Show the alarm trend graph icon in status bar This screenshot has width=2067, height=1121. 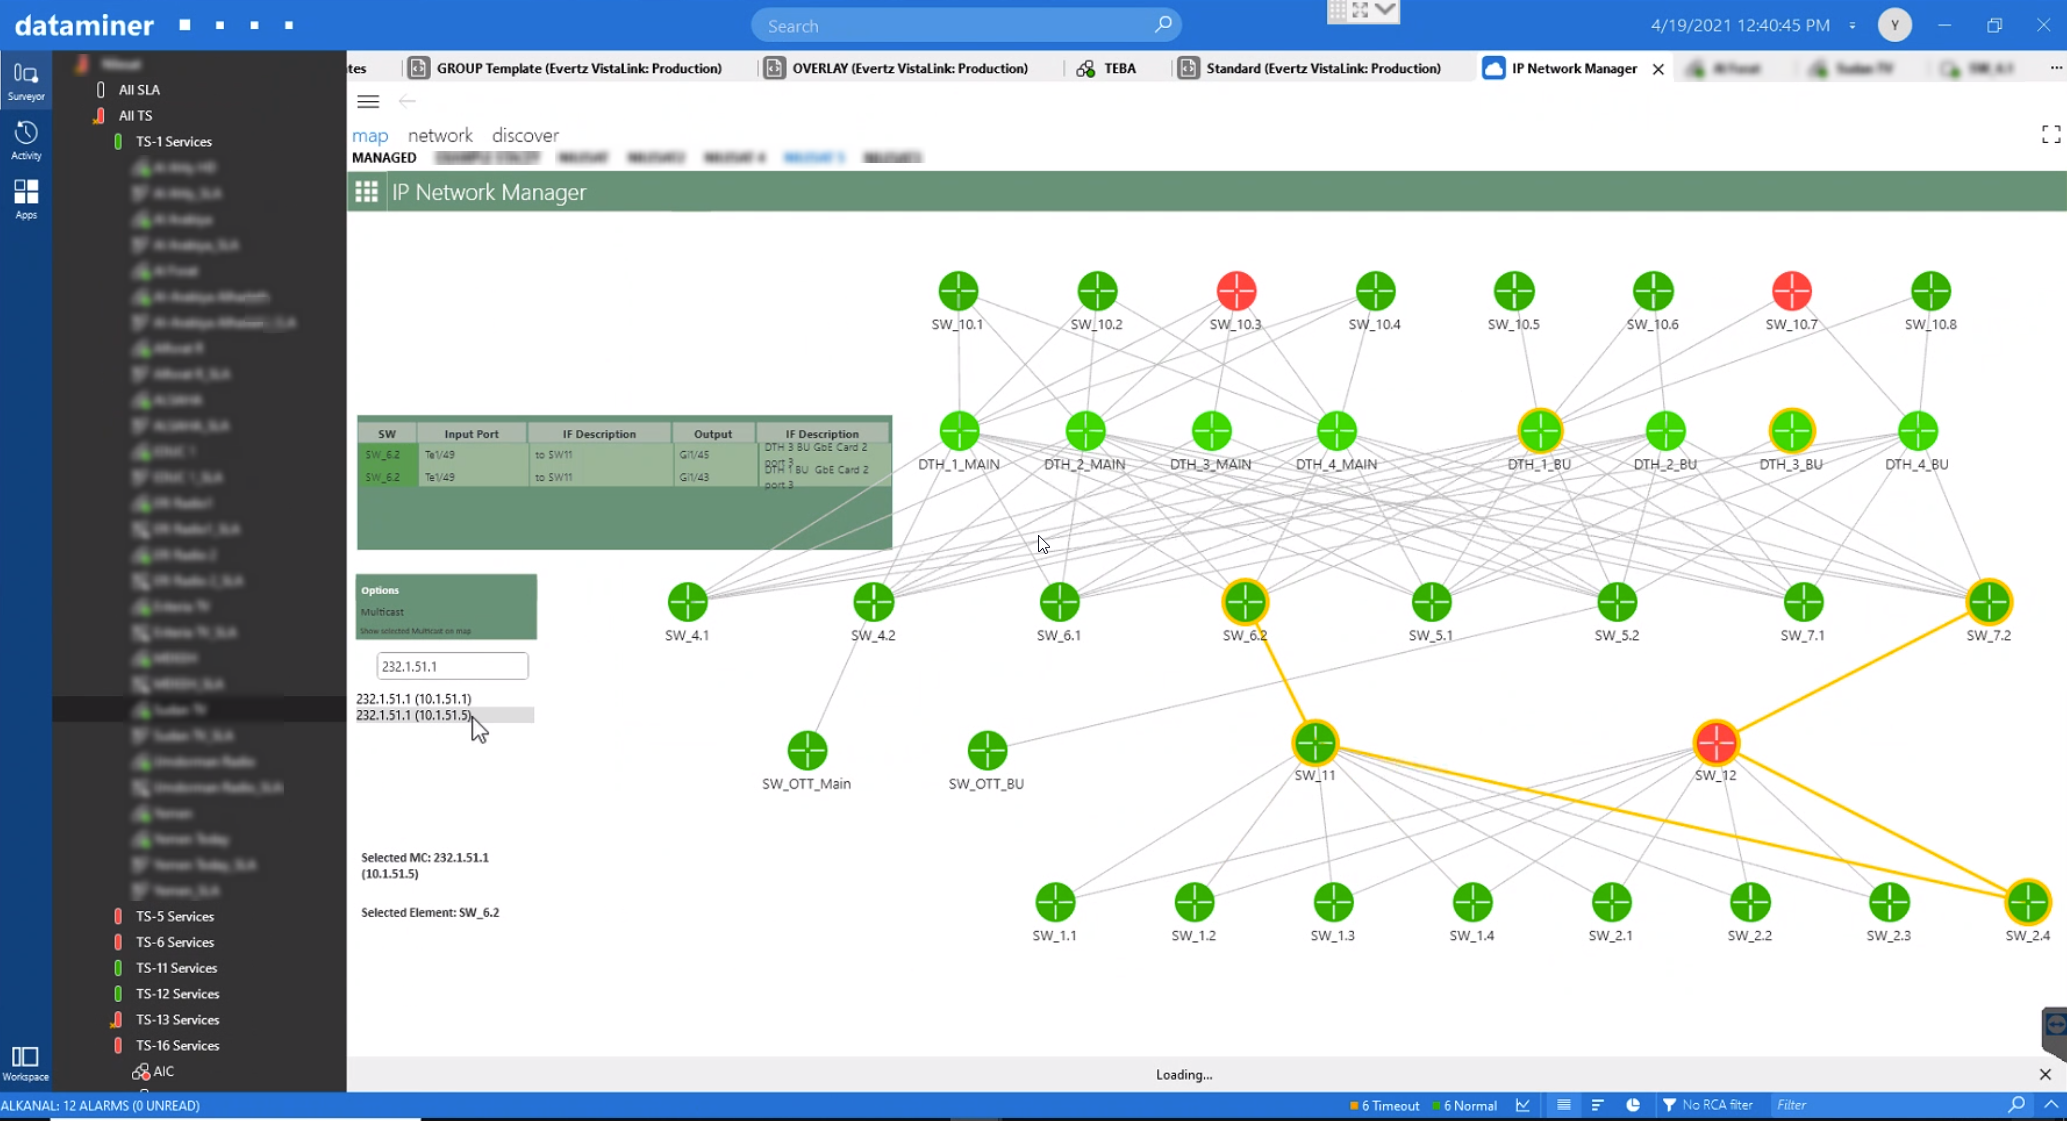click(1522, 1105)
